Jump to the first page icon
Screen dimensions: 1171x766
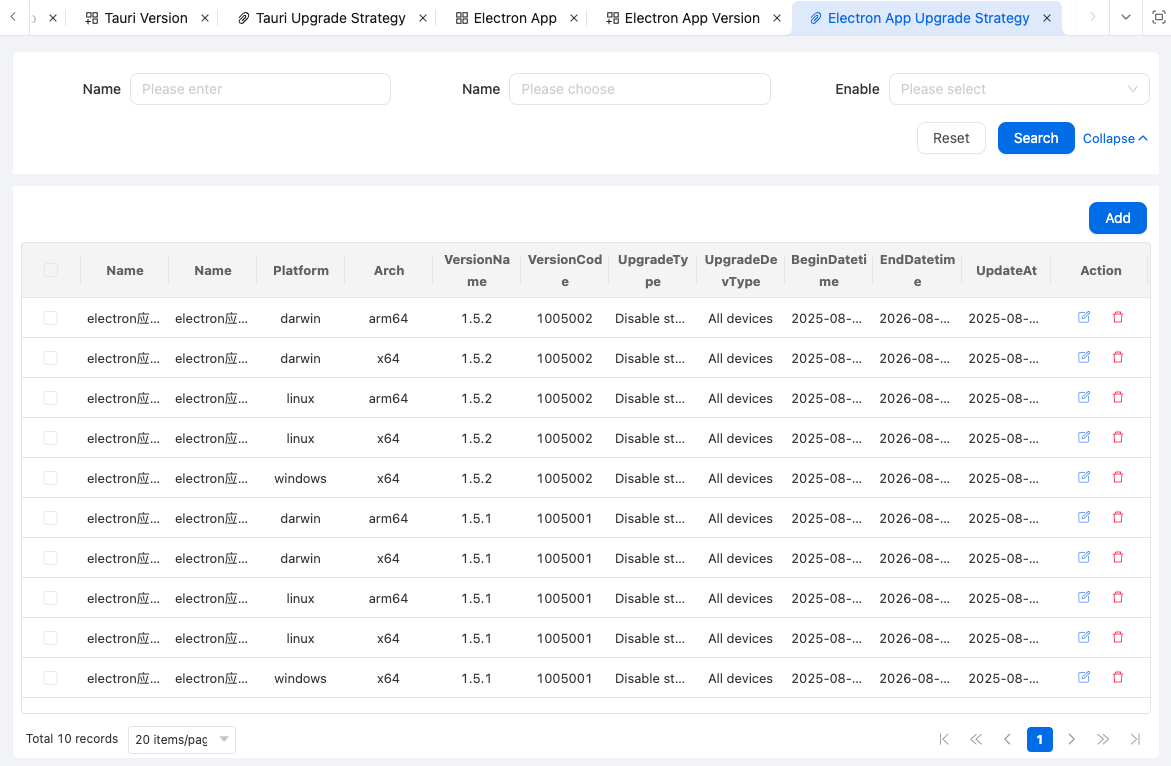pyautogui.click(x=944, y=739)
